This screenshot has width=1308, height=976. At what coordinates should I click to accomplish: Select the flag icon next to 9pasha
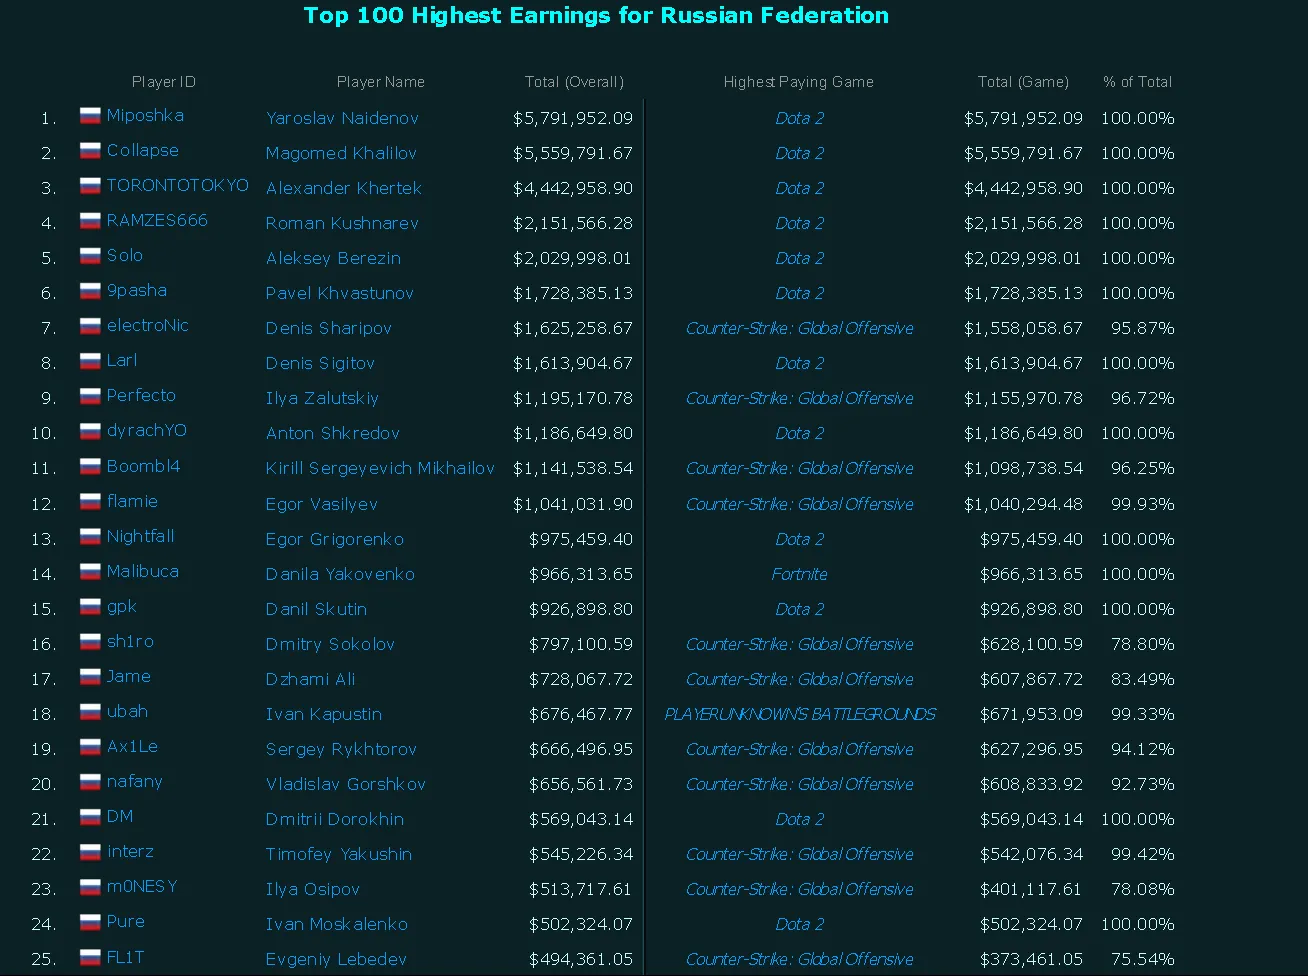(90, 291)
